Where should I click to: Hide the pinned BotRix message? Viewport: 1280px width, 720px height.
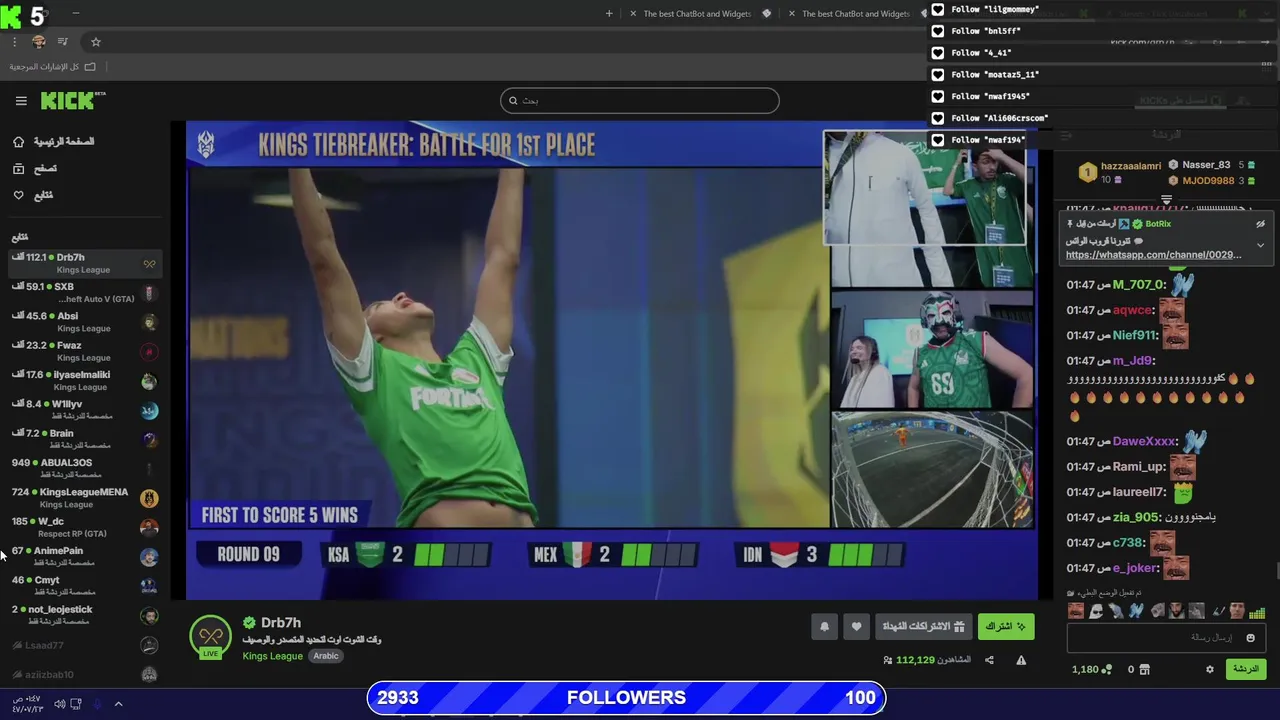tap(1260, 224)
